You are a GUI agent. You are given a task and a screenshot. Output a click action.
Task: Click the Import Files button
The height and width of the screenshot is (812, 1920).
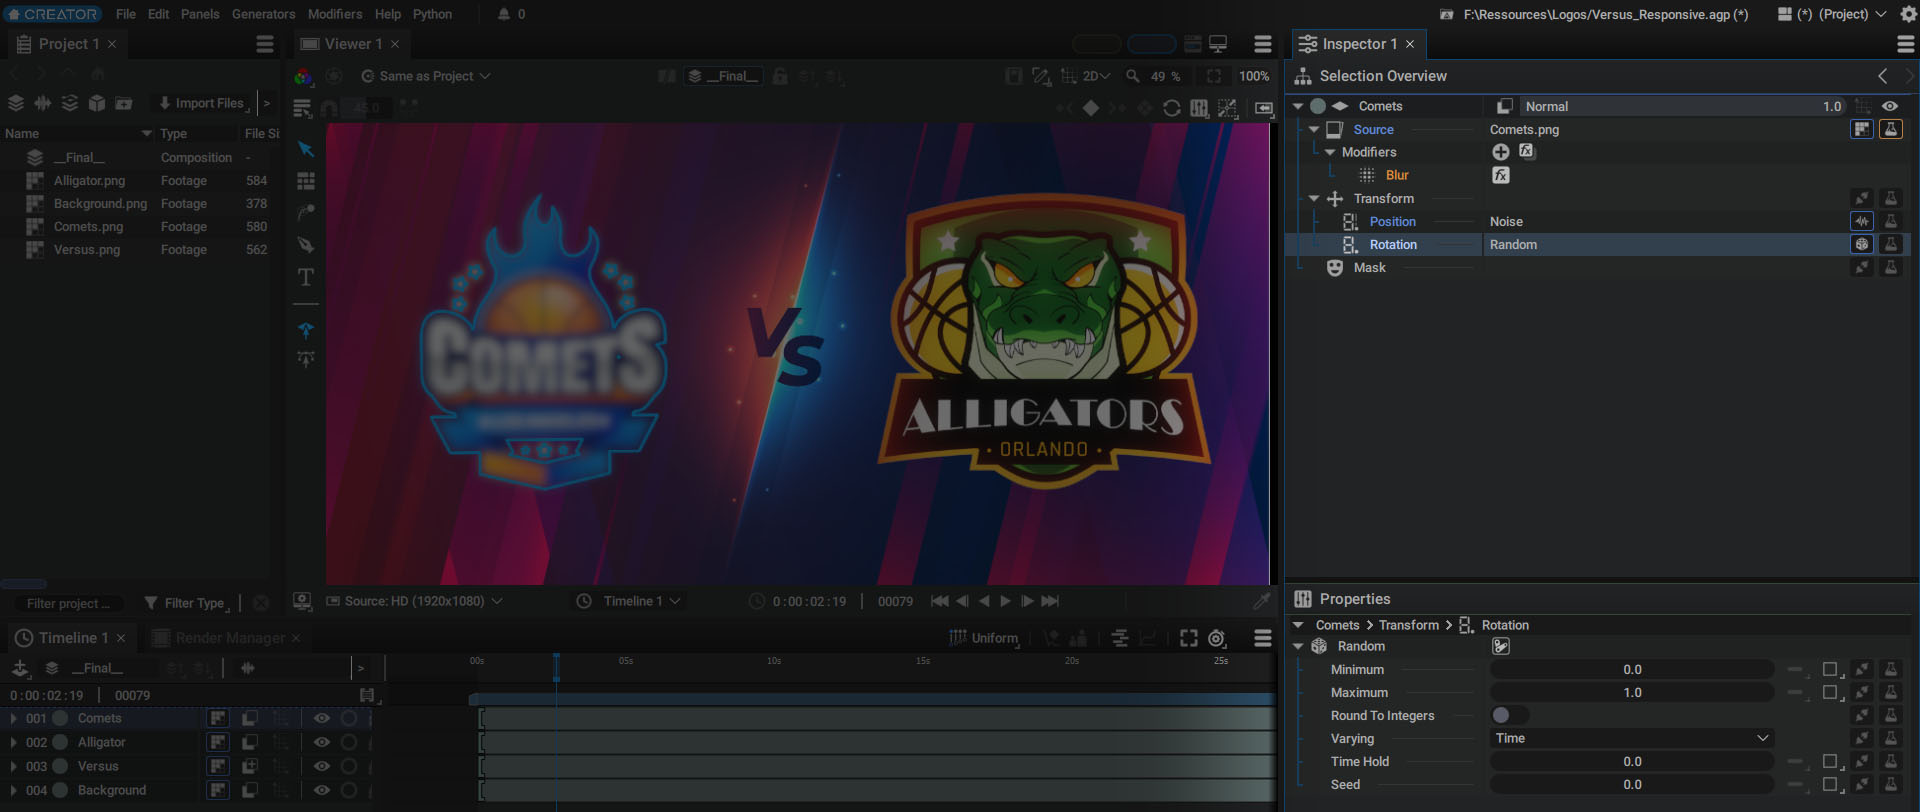tap(201, 103)
